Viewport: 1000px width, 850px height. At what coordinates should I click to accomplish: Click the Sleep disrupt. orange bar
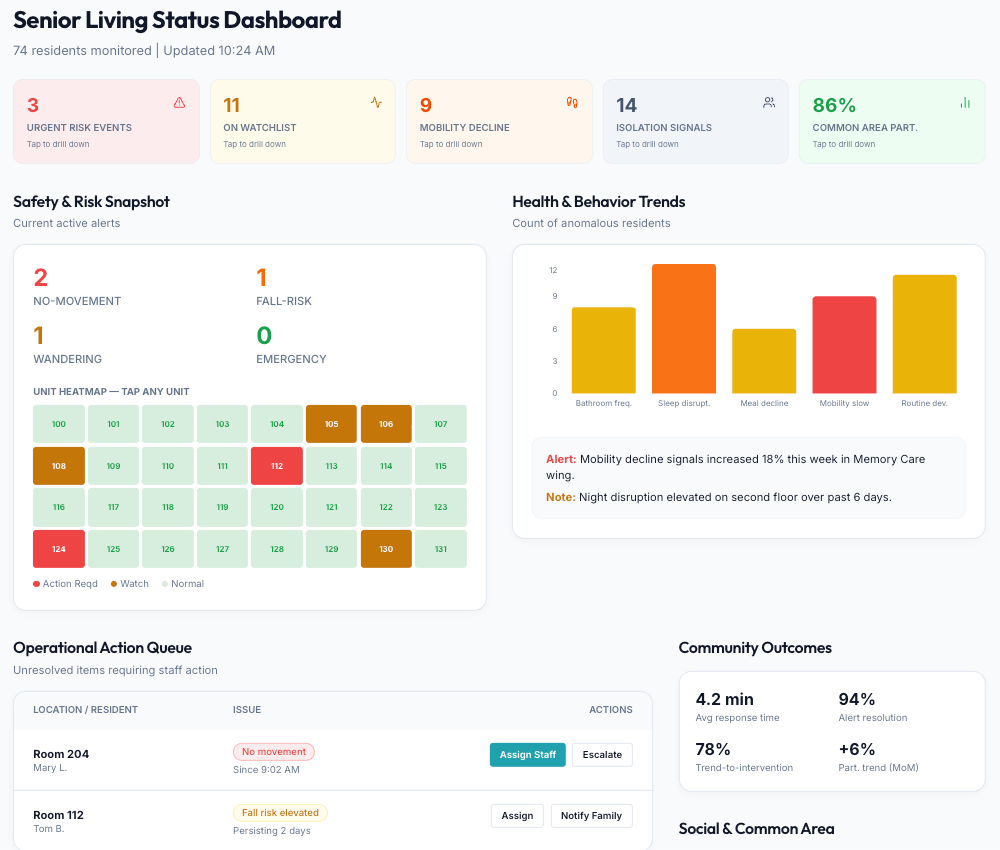pyautogui.click(x=684, y=328)
